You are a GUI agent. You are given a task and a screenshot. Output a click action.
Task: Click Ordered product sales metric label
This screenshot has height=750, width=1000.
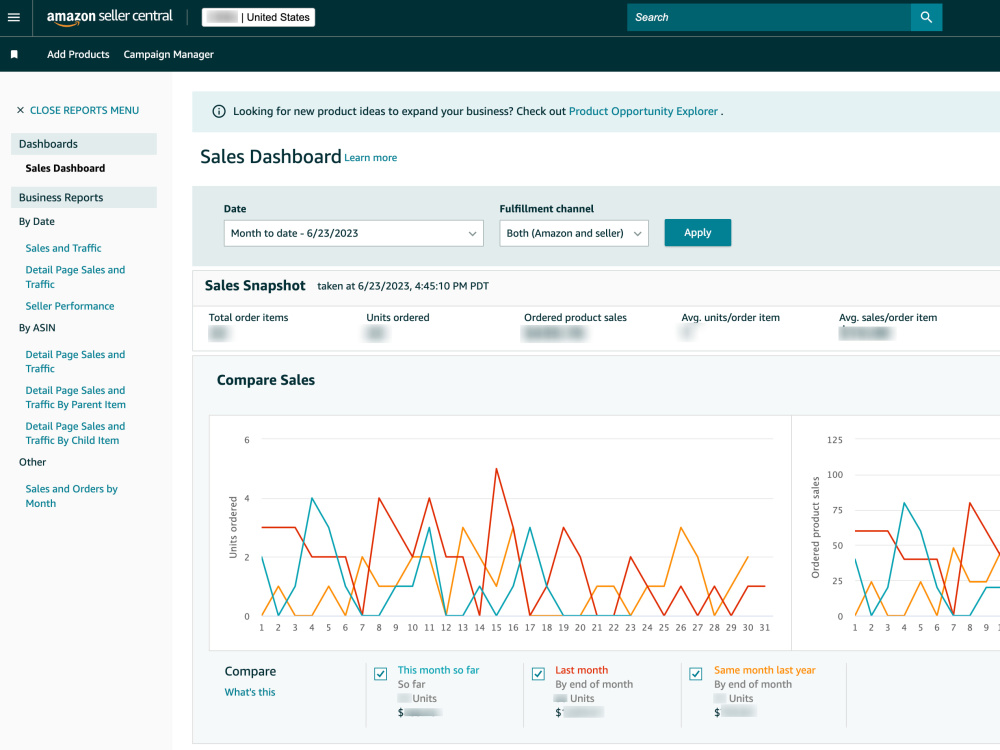[575, 318]
